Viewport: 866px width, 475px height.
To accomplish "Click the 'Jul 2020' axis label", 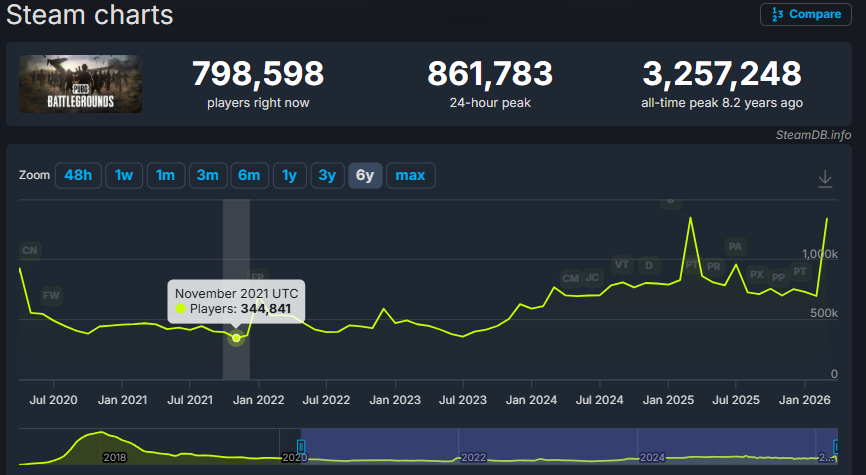I will pyautogui.click(x=54, y=400).
